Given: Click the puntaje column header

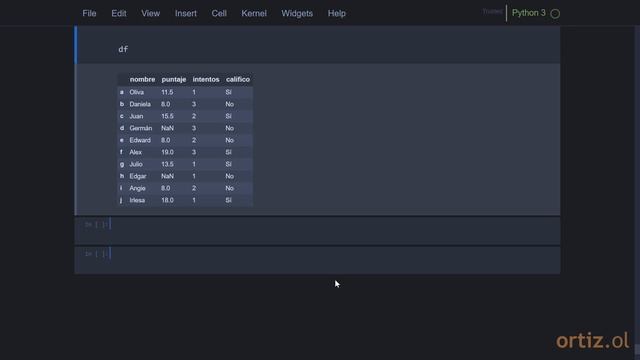Looking at the screenshot, I should click(x=173, y=80).
